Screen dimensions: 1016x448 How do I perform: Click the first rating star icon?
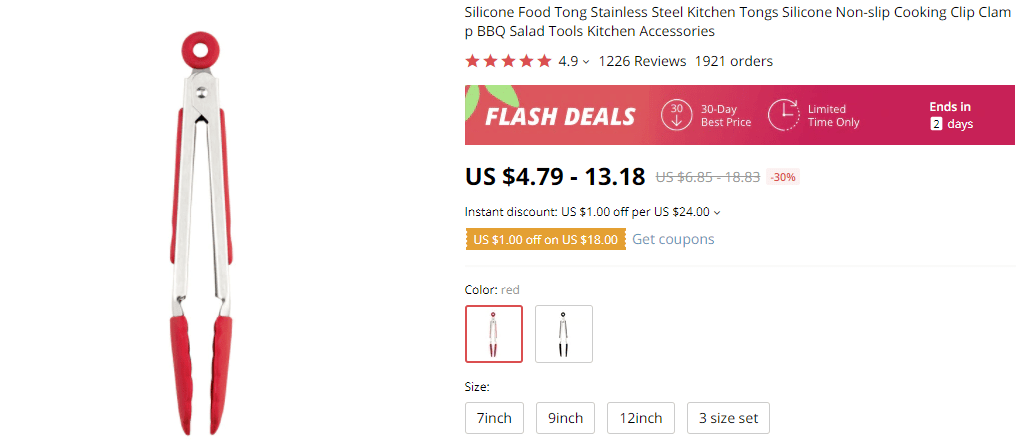472,61
